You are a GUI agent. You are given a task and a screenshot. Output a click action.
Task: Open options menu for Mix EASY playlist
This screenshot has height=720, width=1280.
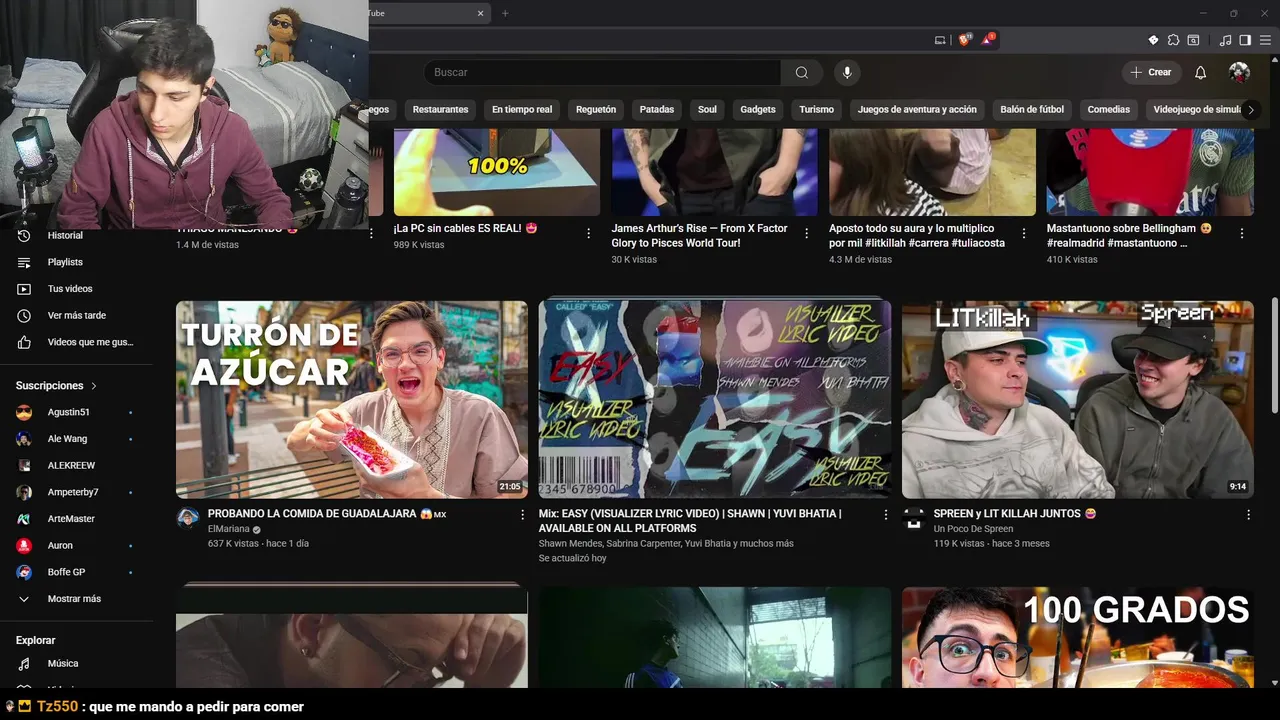pyautogui.click(x=885, y=515)
